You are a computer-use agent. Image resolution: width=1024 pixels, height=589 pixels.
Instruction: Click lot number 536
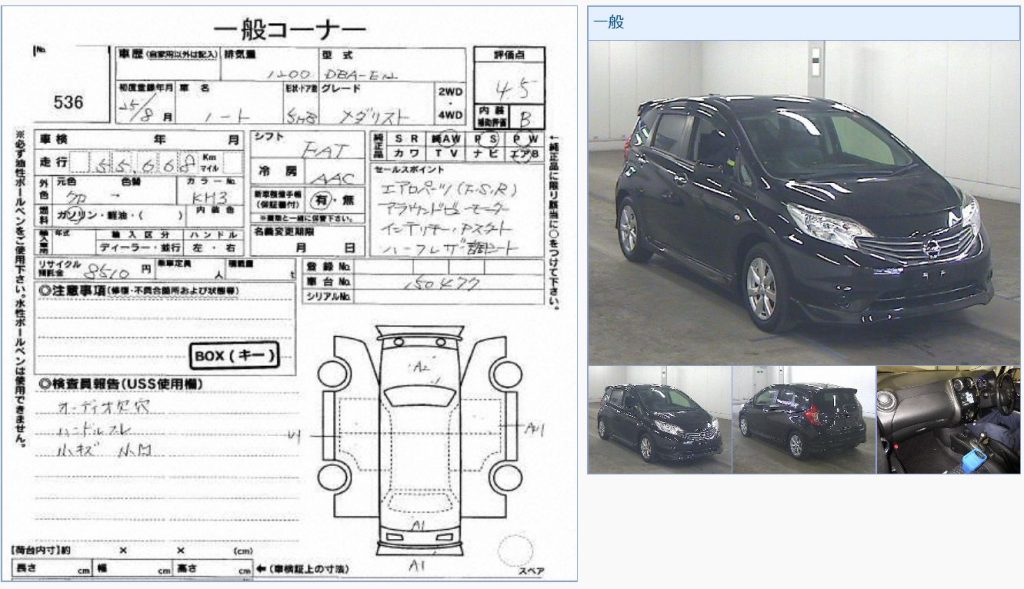coord(69,103)
